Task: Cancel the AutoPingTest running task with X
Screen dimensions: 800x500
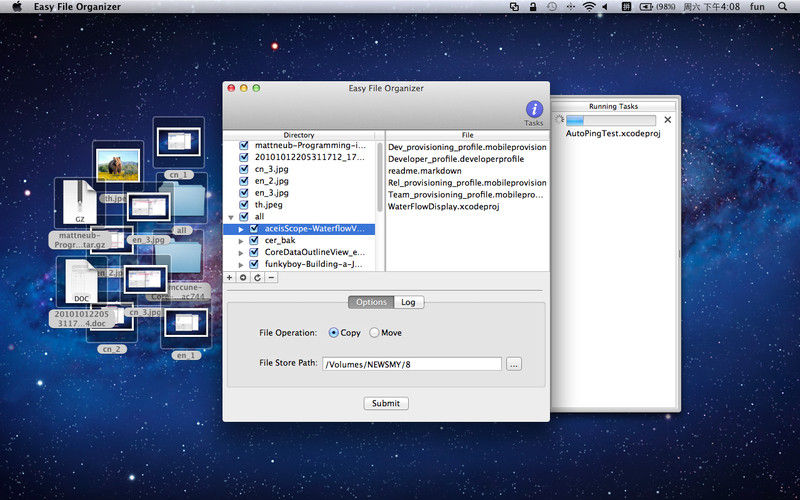Action: click(x=667, y=120)
